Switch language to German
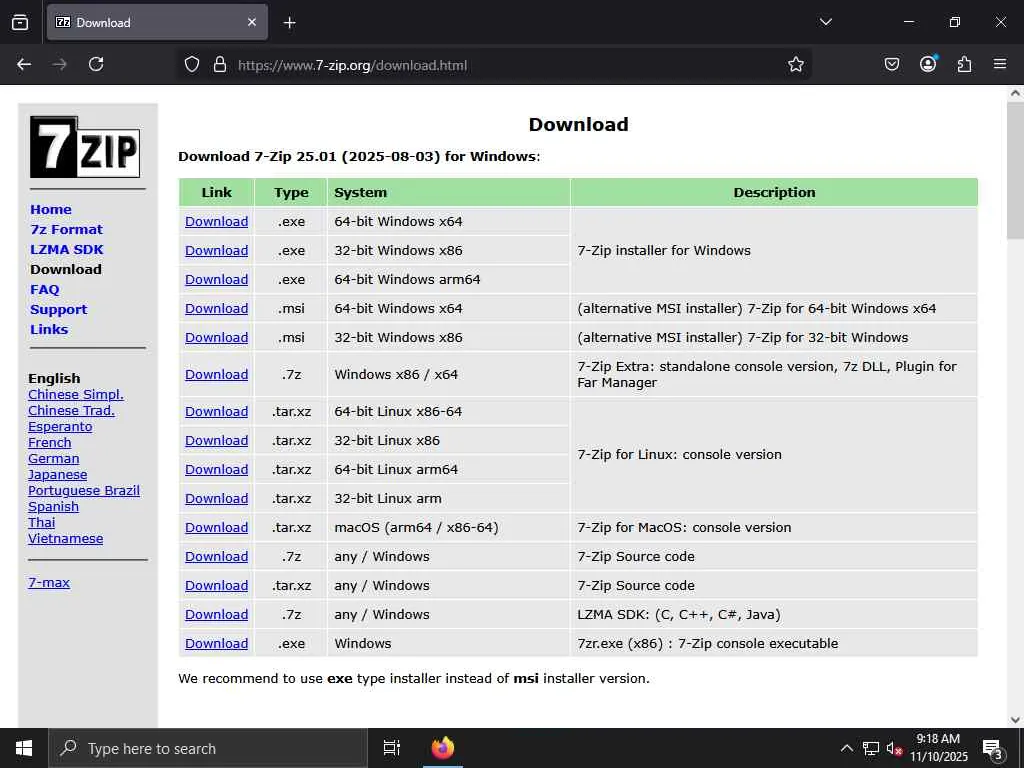 click(54, 459)
